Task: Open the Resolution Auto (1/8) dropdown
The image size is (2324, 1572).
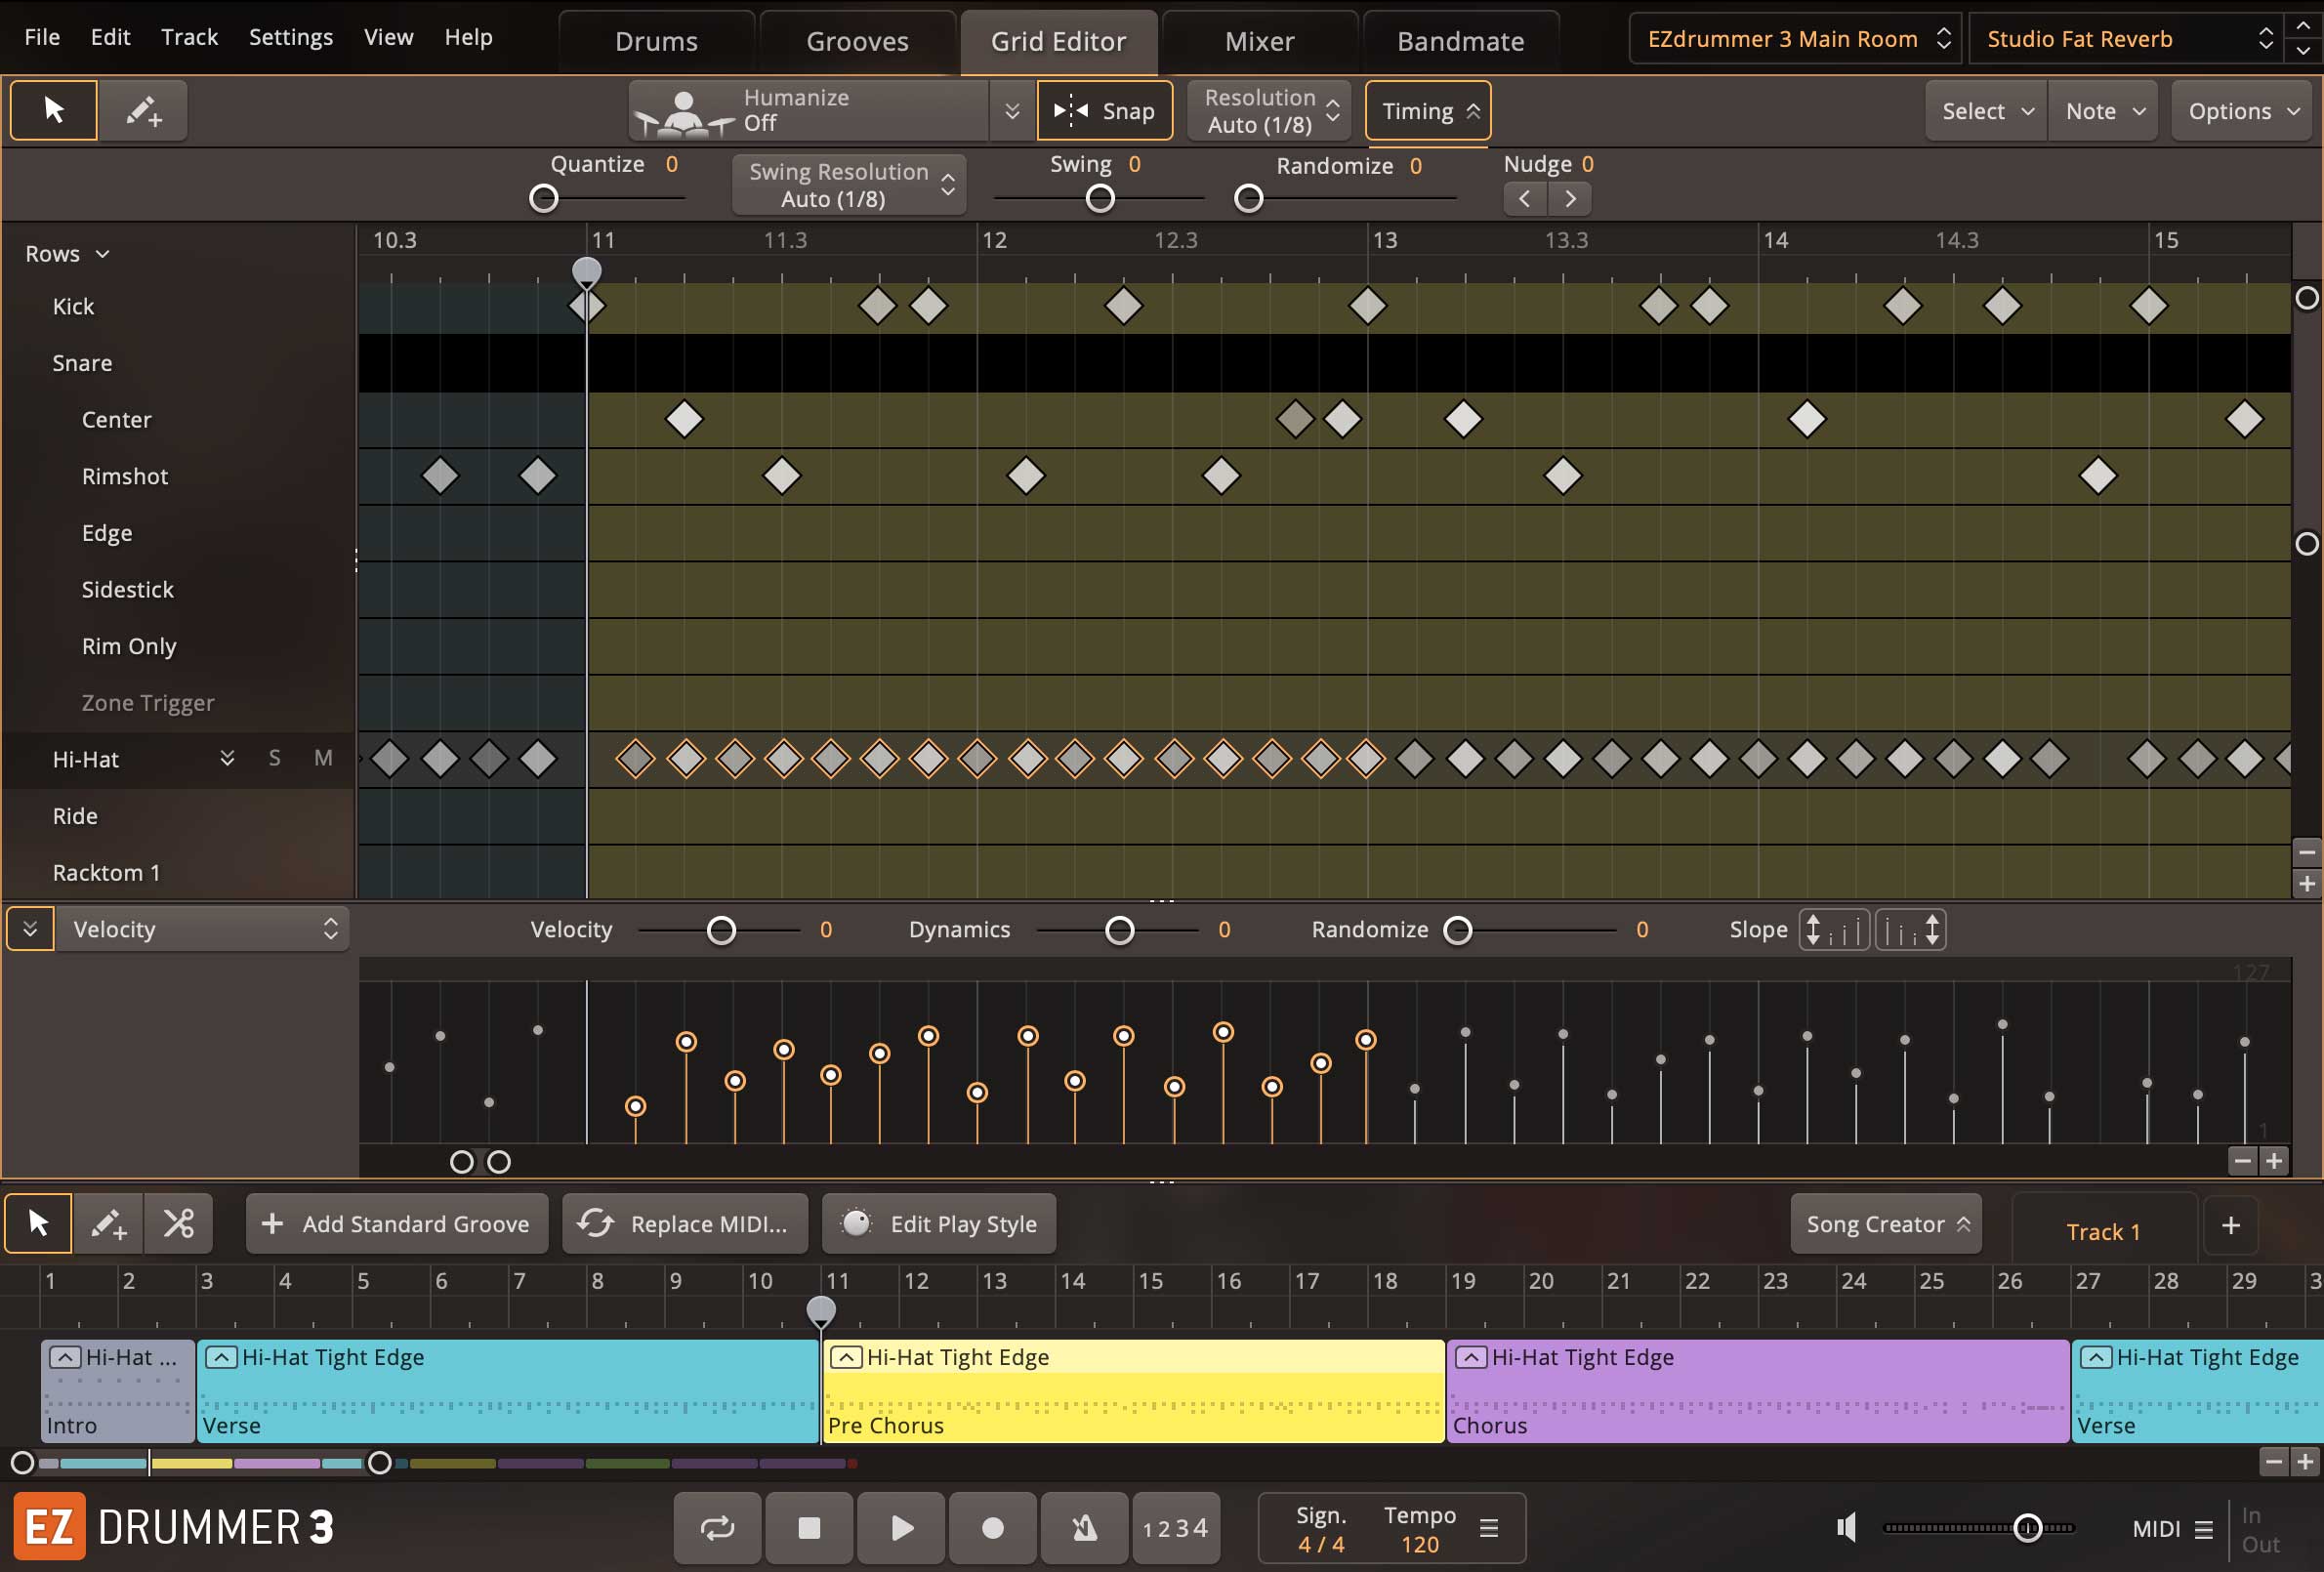Action: [1268, 110]
